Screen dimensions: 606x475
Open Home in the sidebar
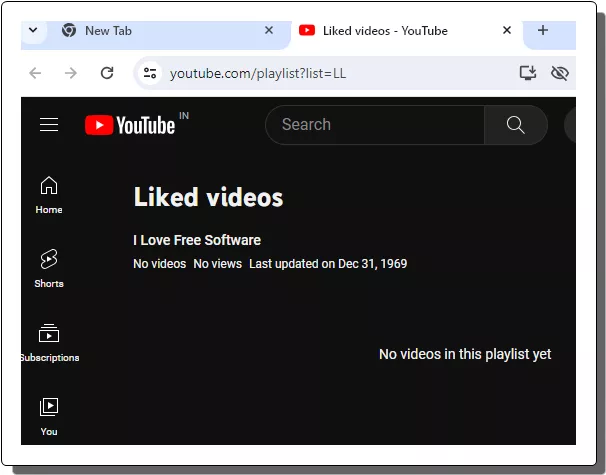pyautogui.click(x=49, y=195)
